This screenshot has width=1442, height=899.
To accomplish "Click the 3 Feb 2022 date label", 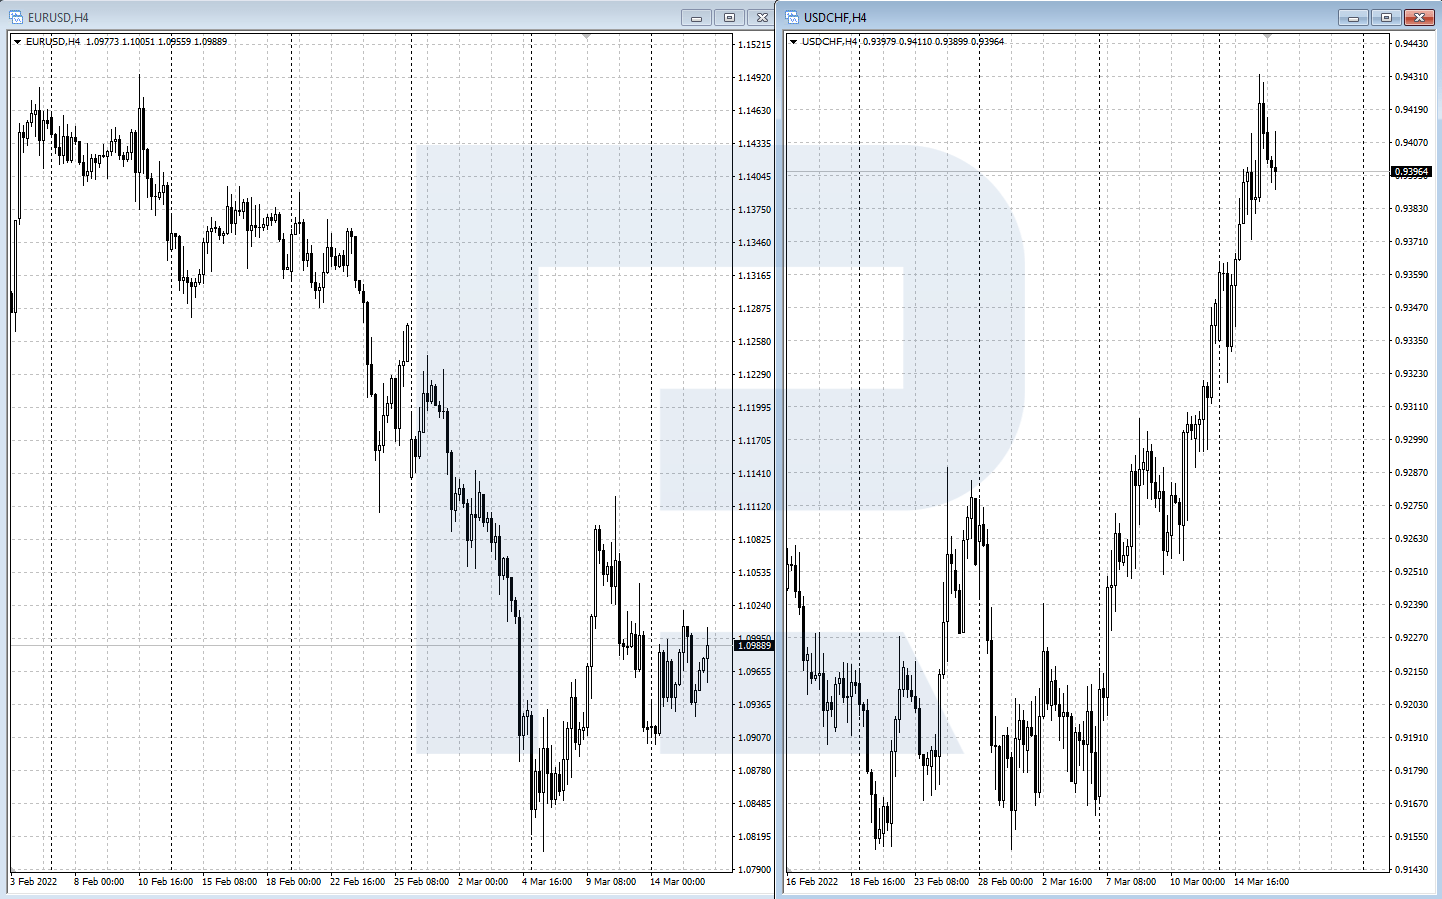I will (34, 882).
